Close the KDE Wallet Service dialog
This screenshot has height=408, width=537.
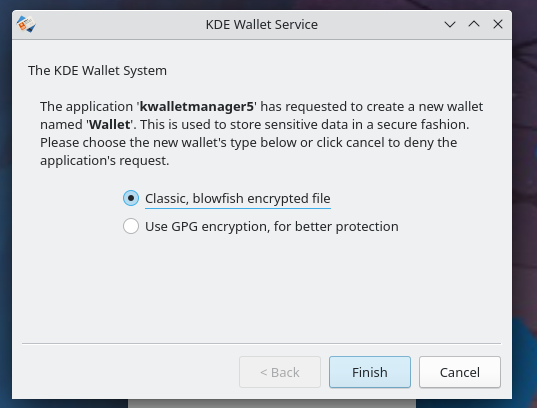[x=498, y=24]
